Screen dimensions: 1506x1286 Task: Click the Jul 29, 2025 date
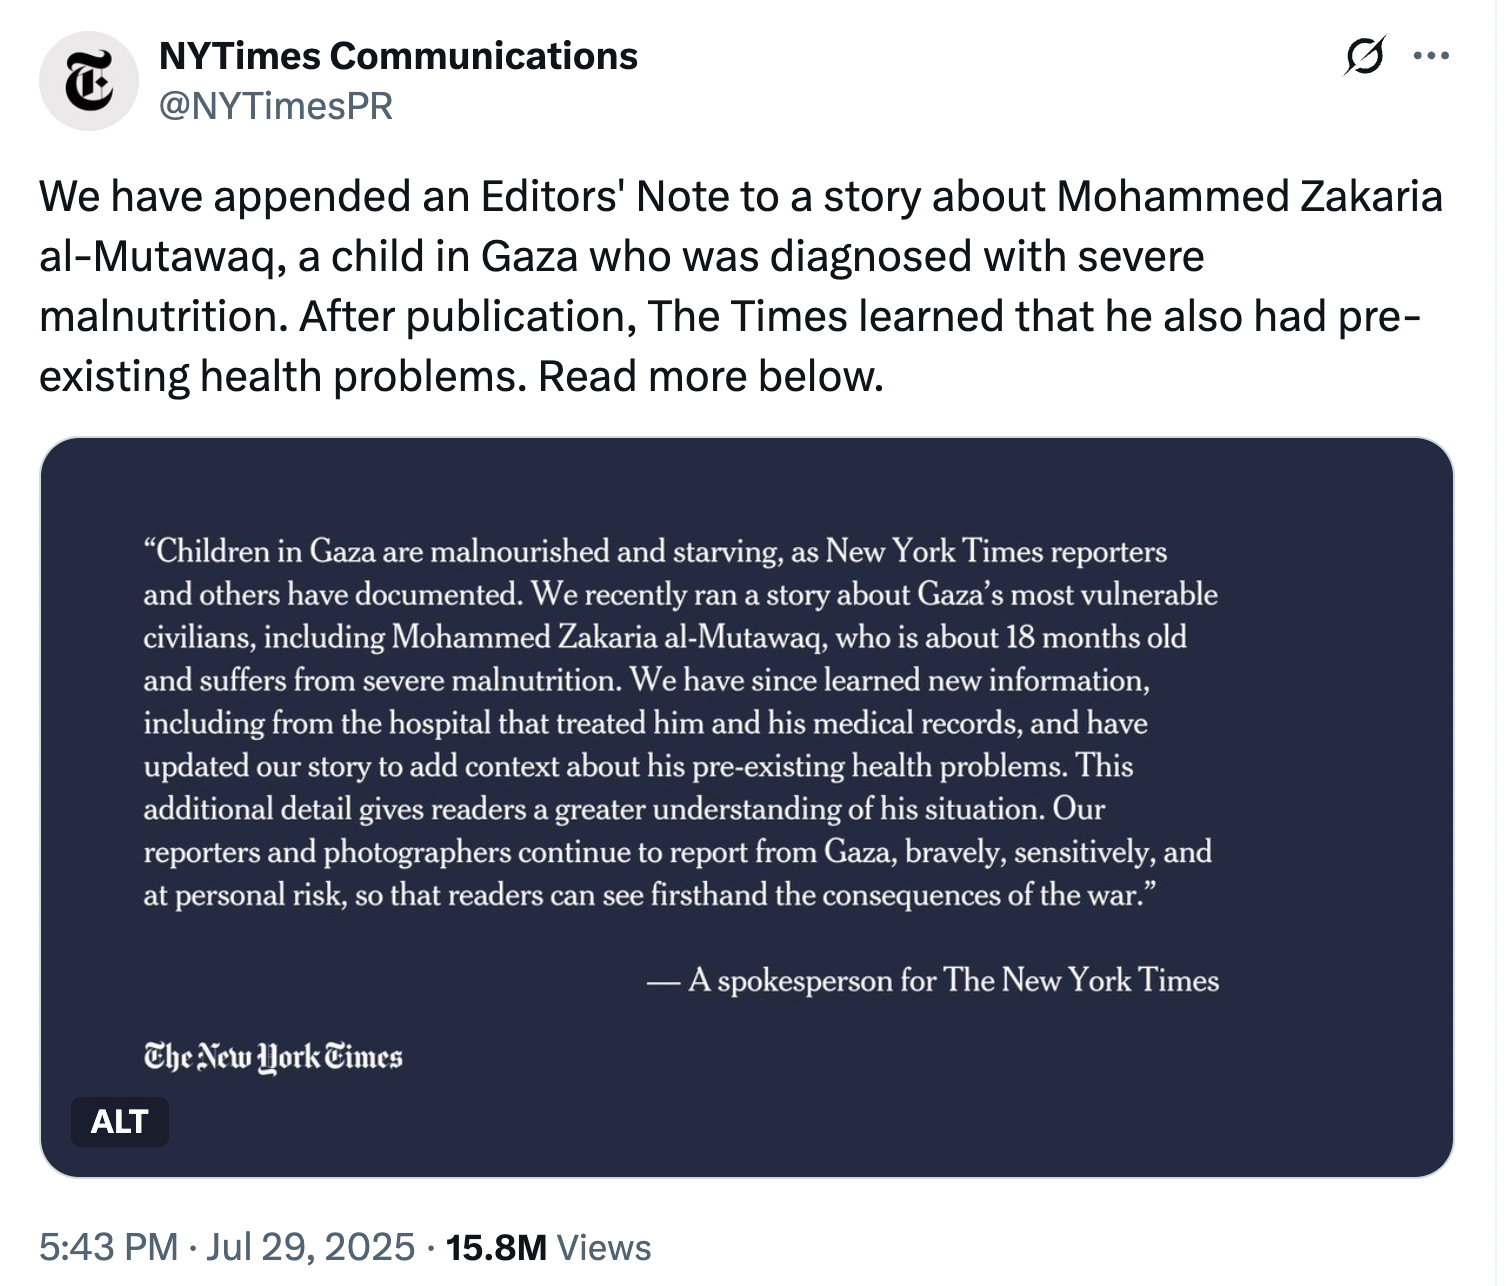pos(310,1247)
